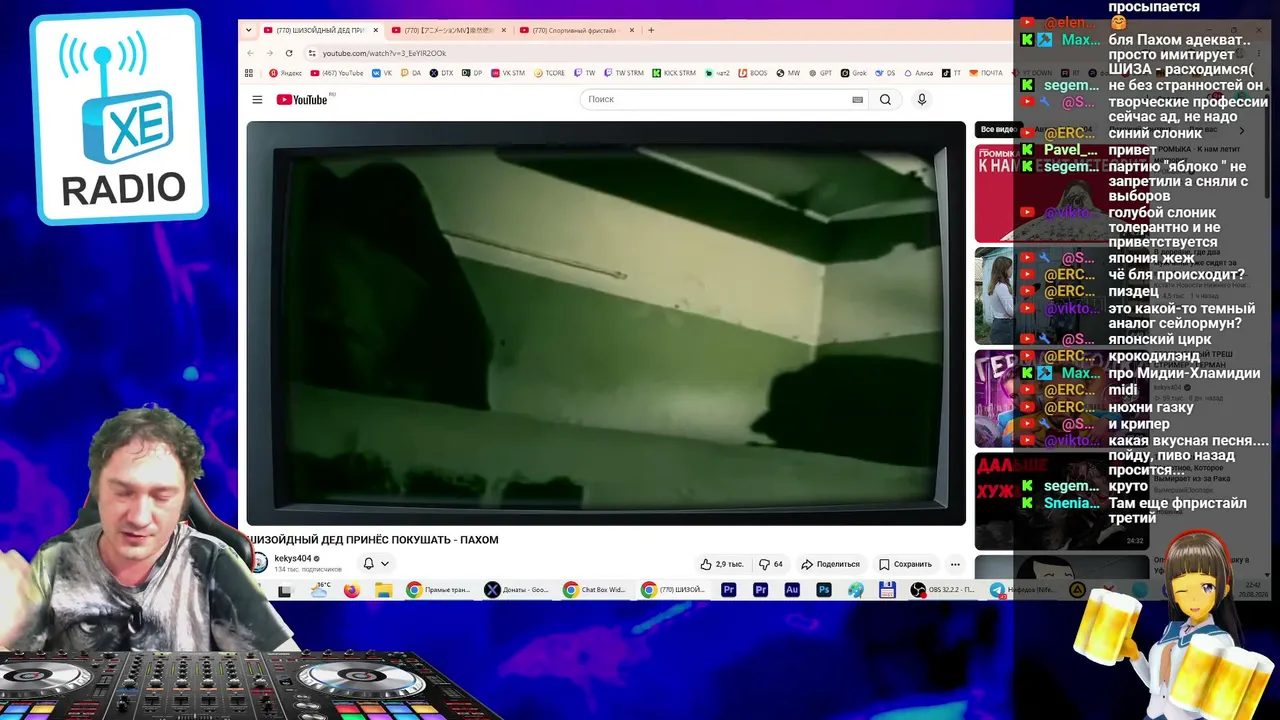Viewport: 1280px width, 720px height.
Task: Reload the page in the browser
Action: (x=289, y=53)
